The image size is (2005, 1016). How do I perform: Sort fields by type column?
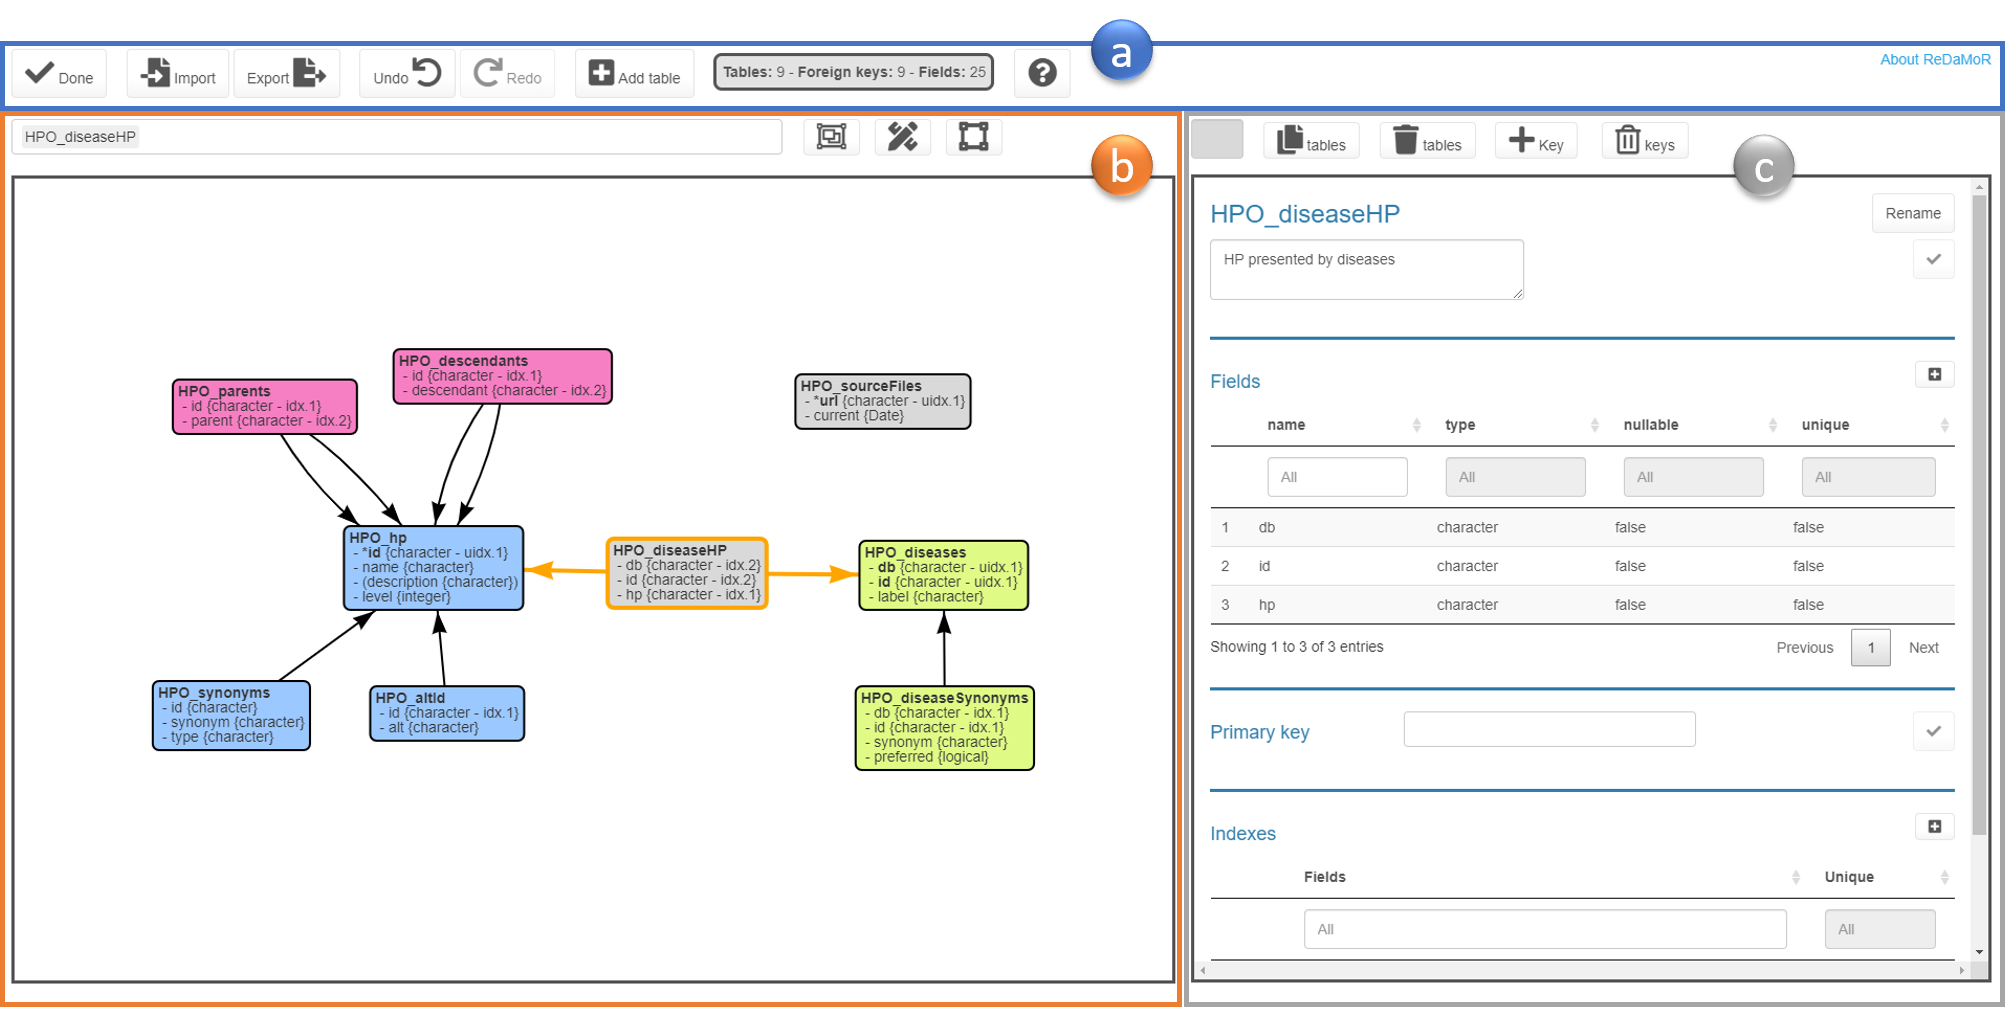tap(1522, 425)
